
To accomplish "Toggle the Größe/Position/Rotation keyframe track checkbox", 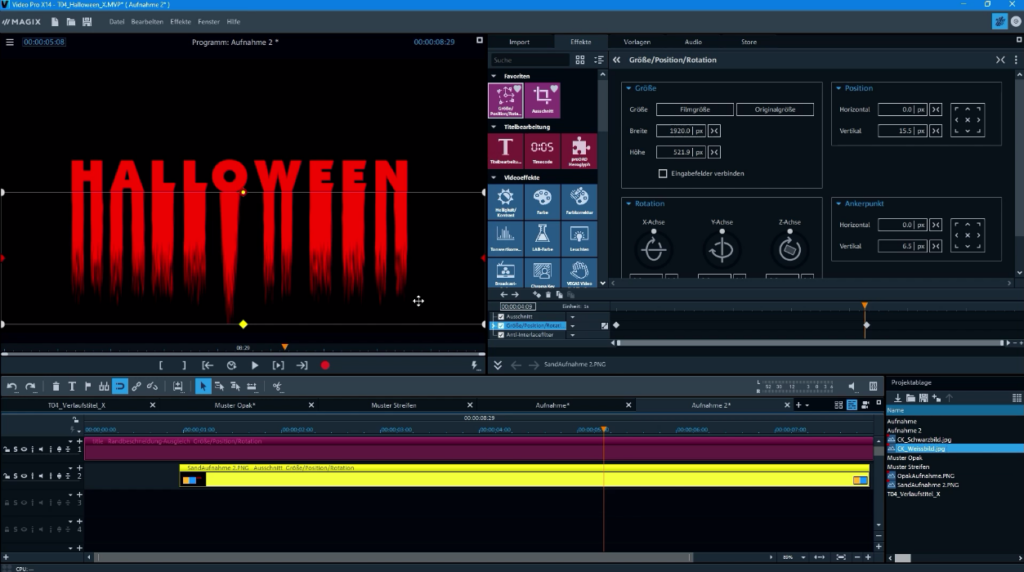I will click(501, 326).
